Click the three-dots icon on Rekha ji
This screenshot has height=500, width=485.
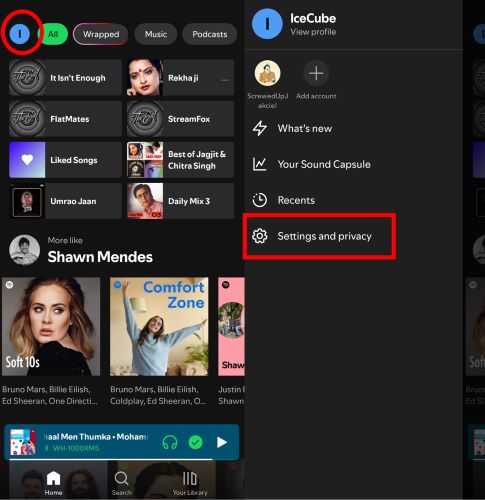point(225,80)
